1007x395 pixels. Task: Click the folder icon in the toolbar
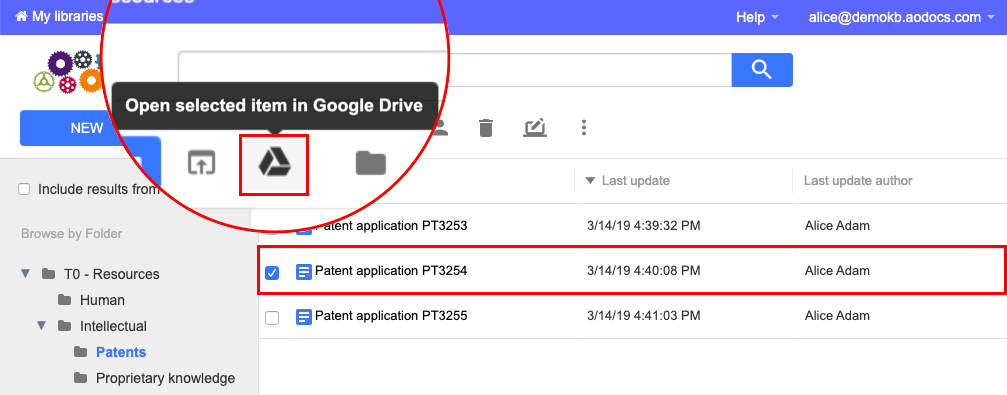371,163
